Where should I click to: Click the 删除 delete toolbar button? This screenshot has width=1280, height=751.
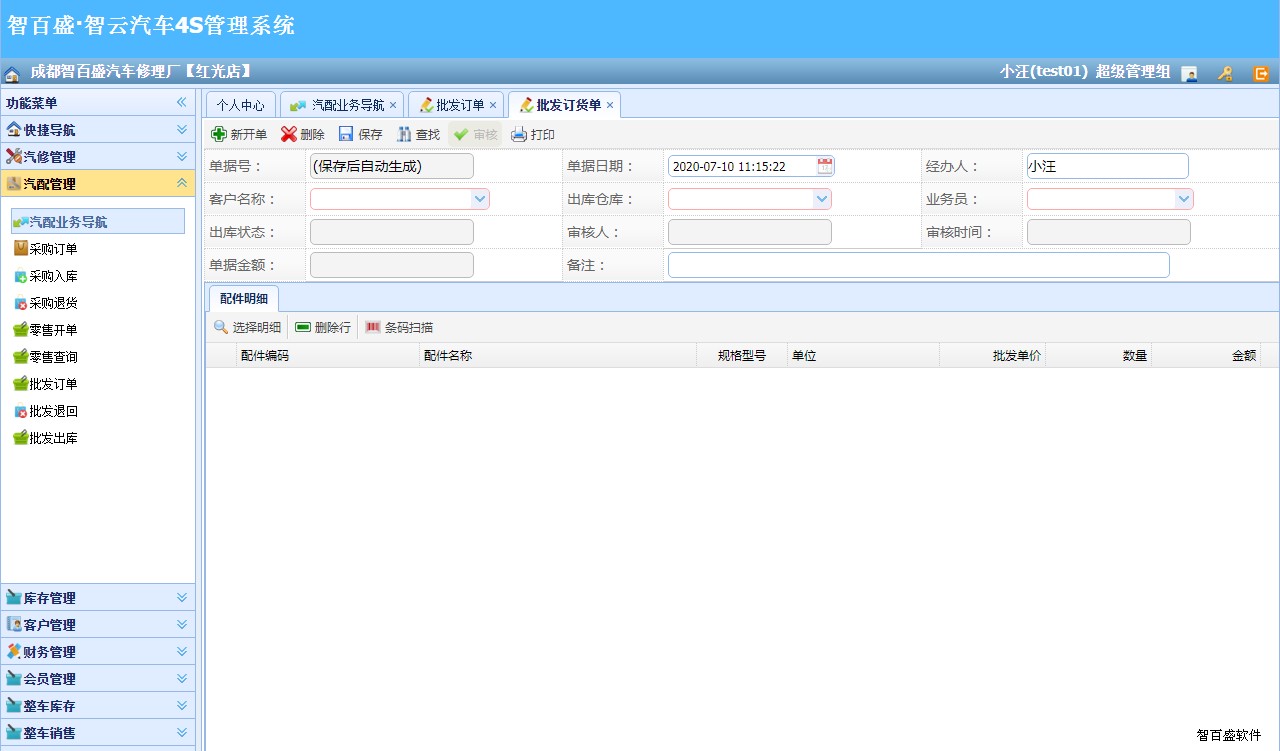tap(302, 134)
